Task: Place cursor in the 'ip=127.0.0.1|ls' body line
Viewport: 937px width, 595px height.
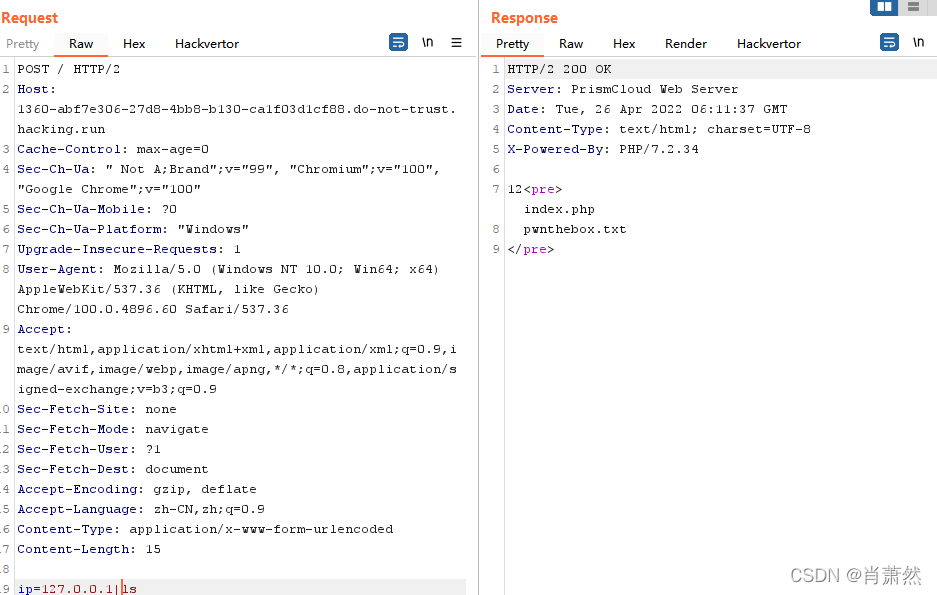Action: pyautogui.click(x=77, y=588)
